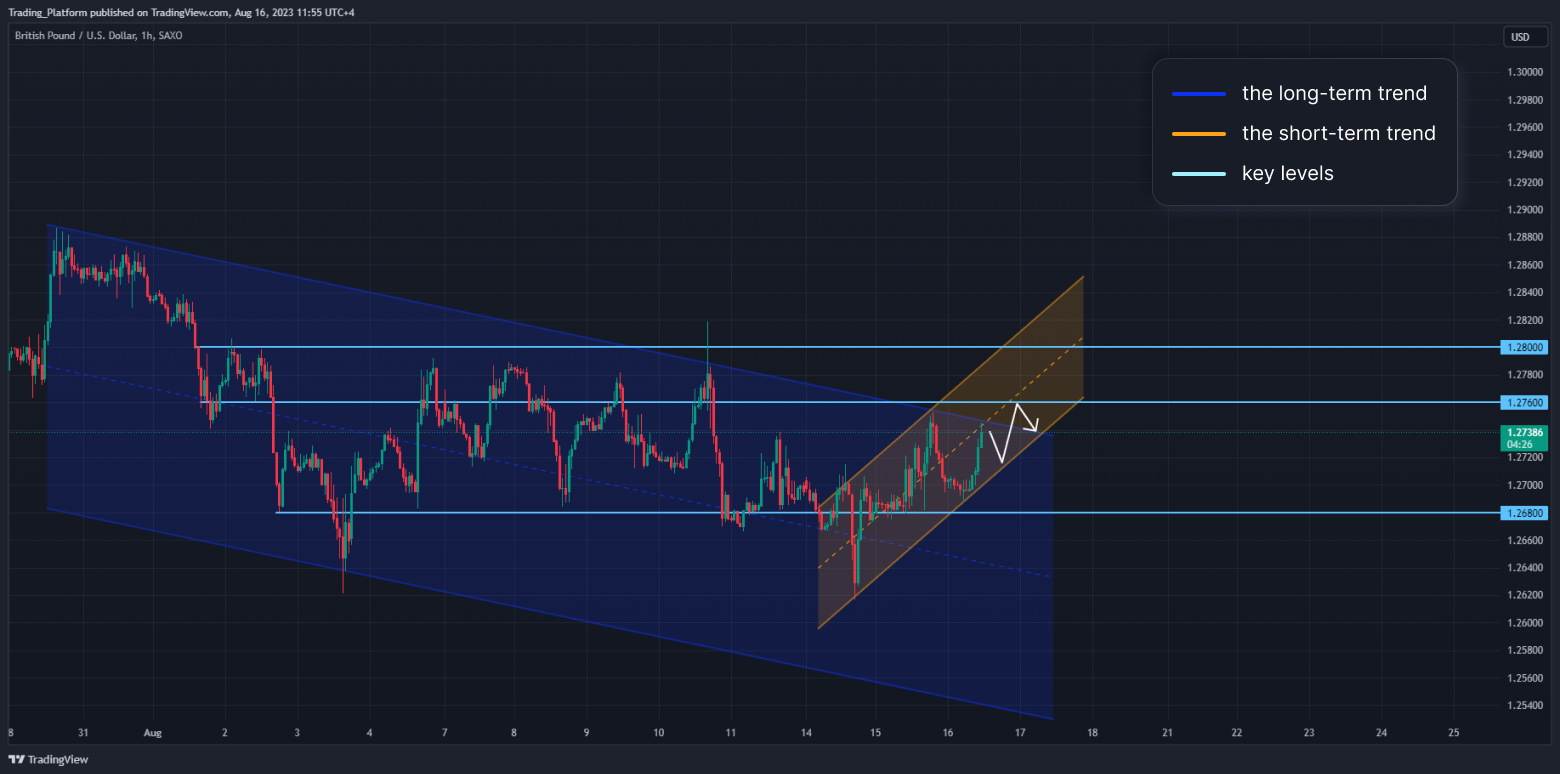This screenshot has width=1560, height=774.
Task: Click the 17 date axis label
Action: point(1020,732)
